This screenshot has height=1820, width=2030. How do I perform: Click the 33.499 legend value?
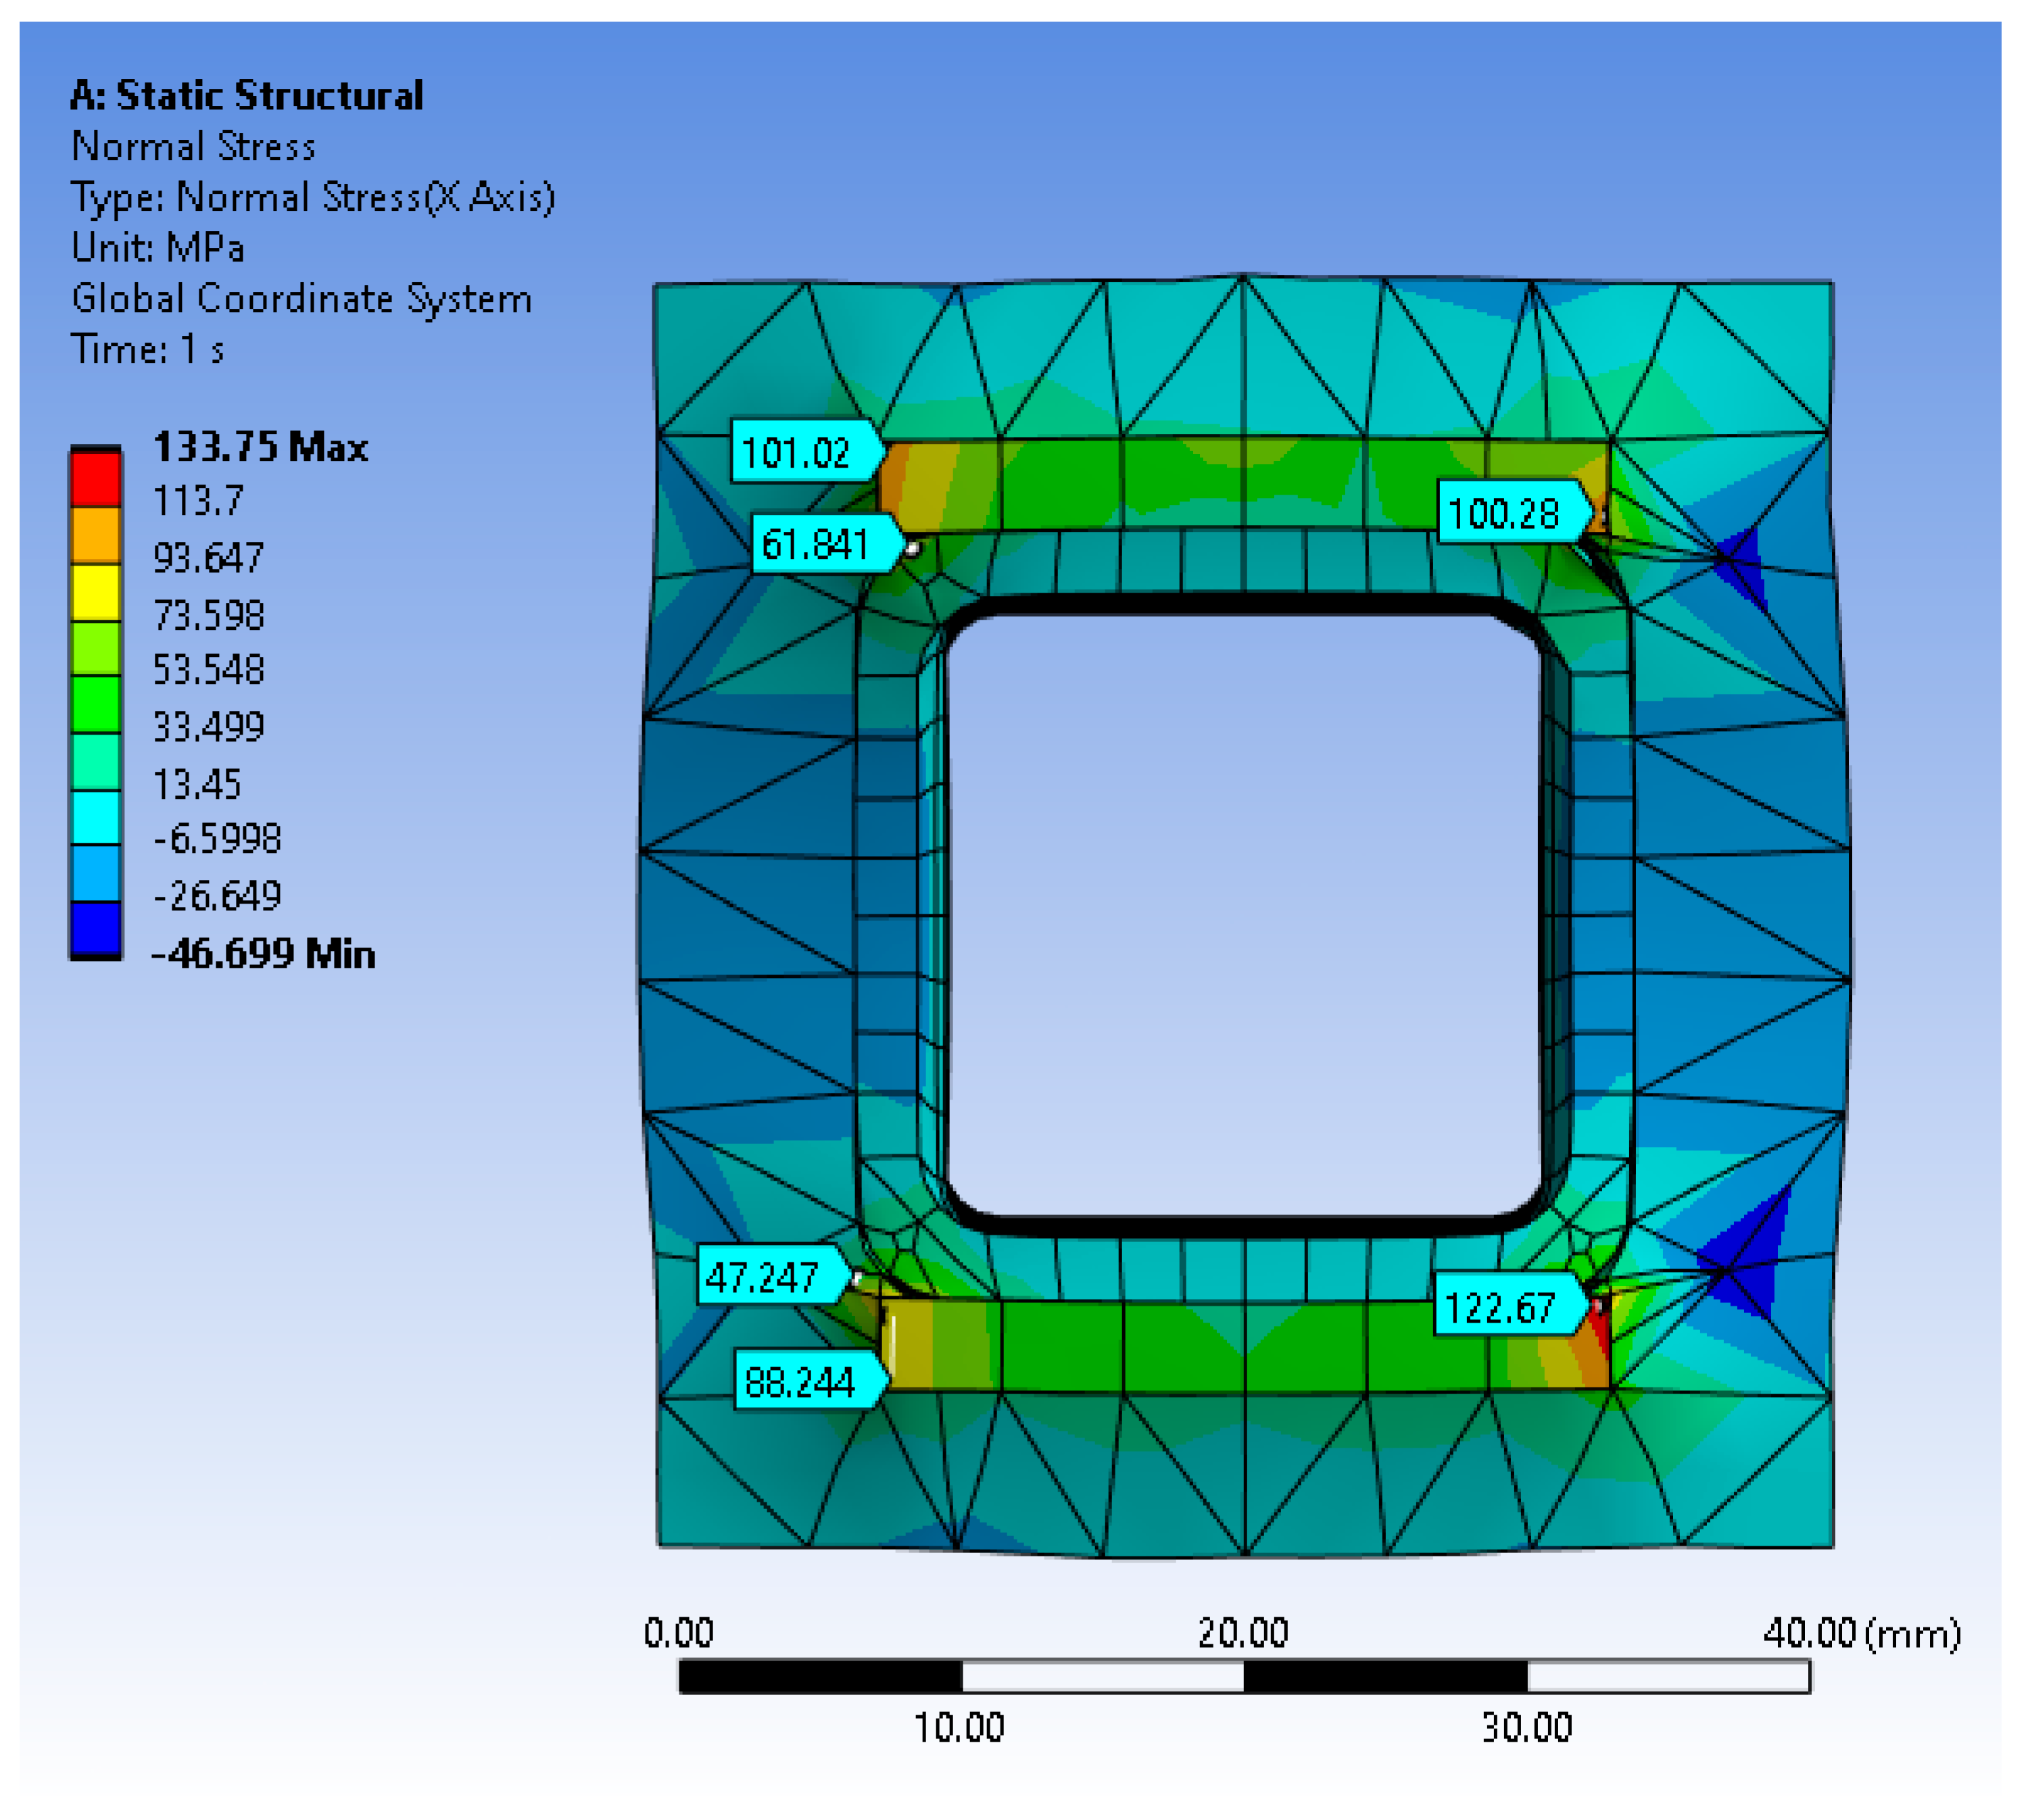click(208, 726)
